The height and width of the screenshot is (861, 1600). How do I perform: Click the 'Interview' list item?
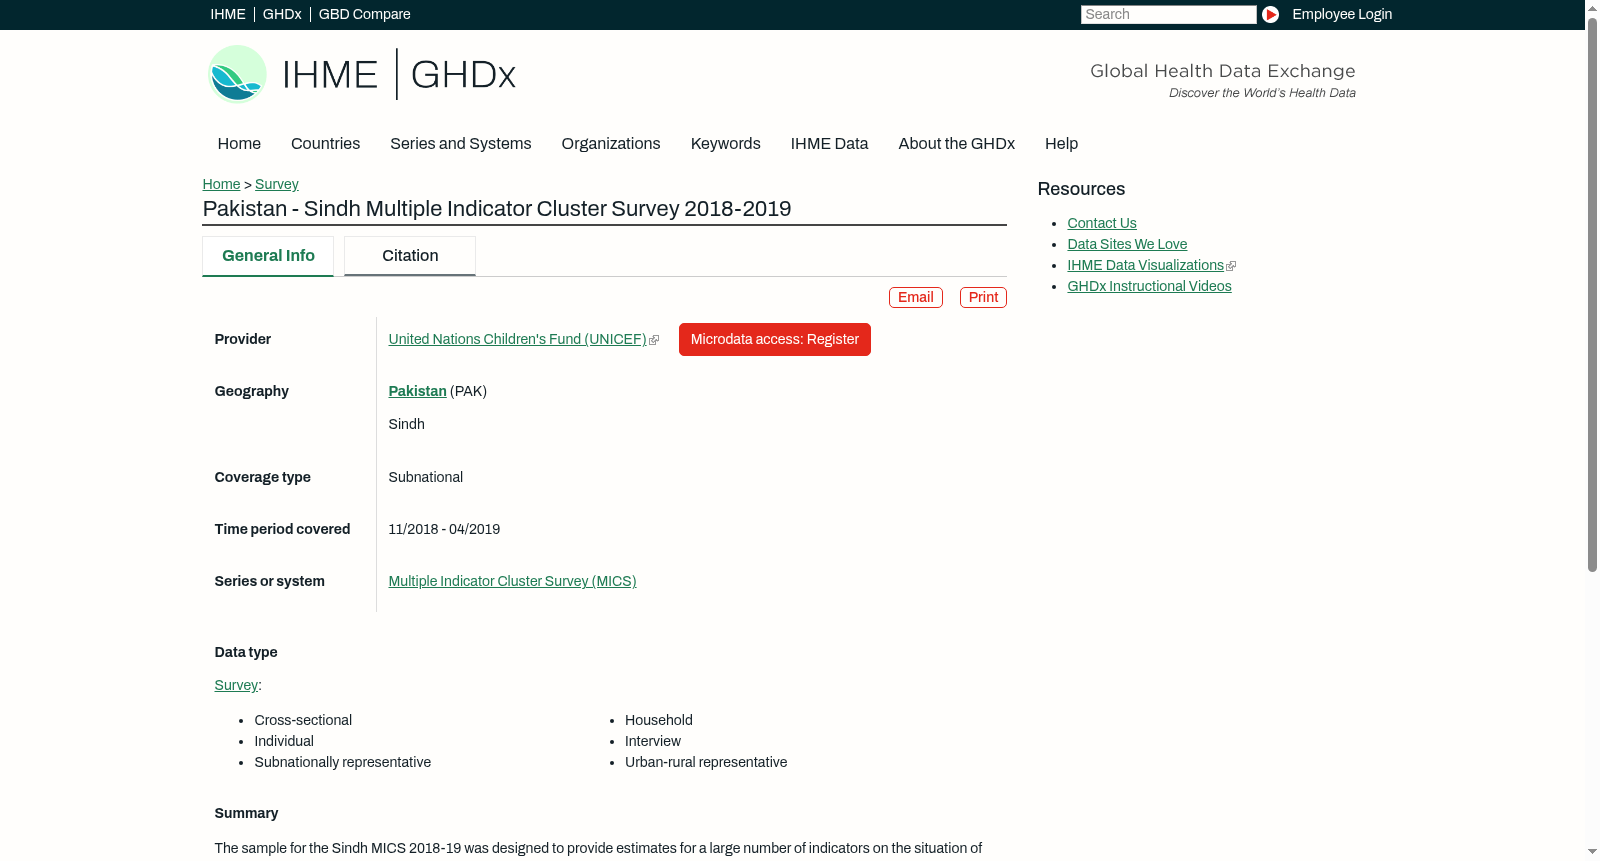click(653, 741)
